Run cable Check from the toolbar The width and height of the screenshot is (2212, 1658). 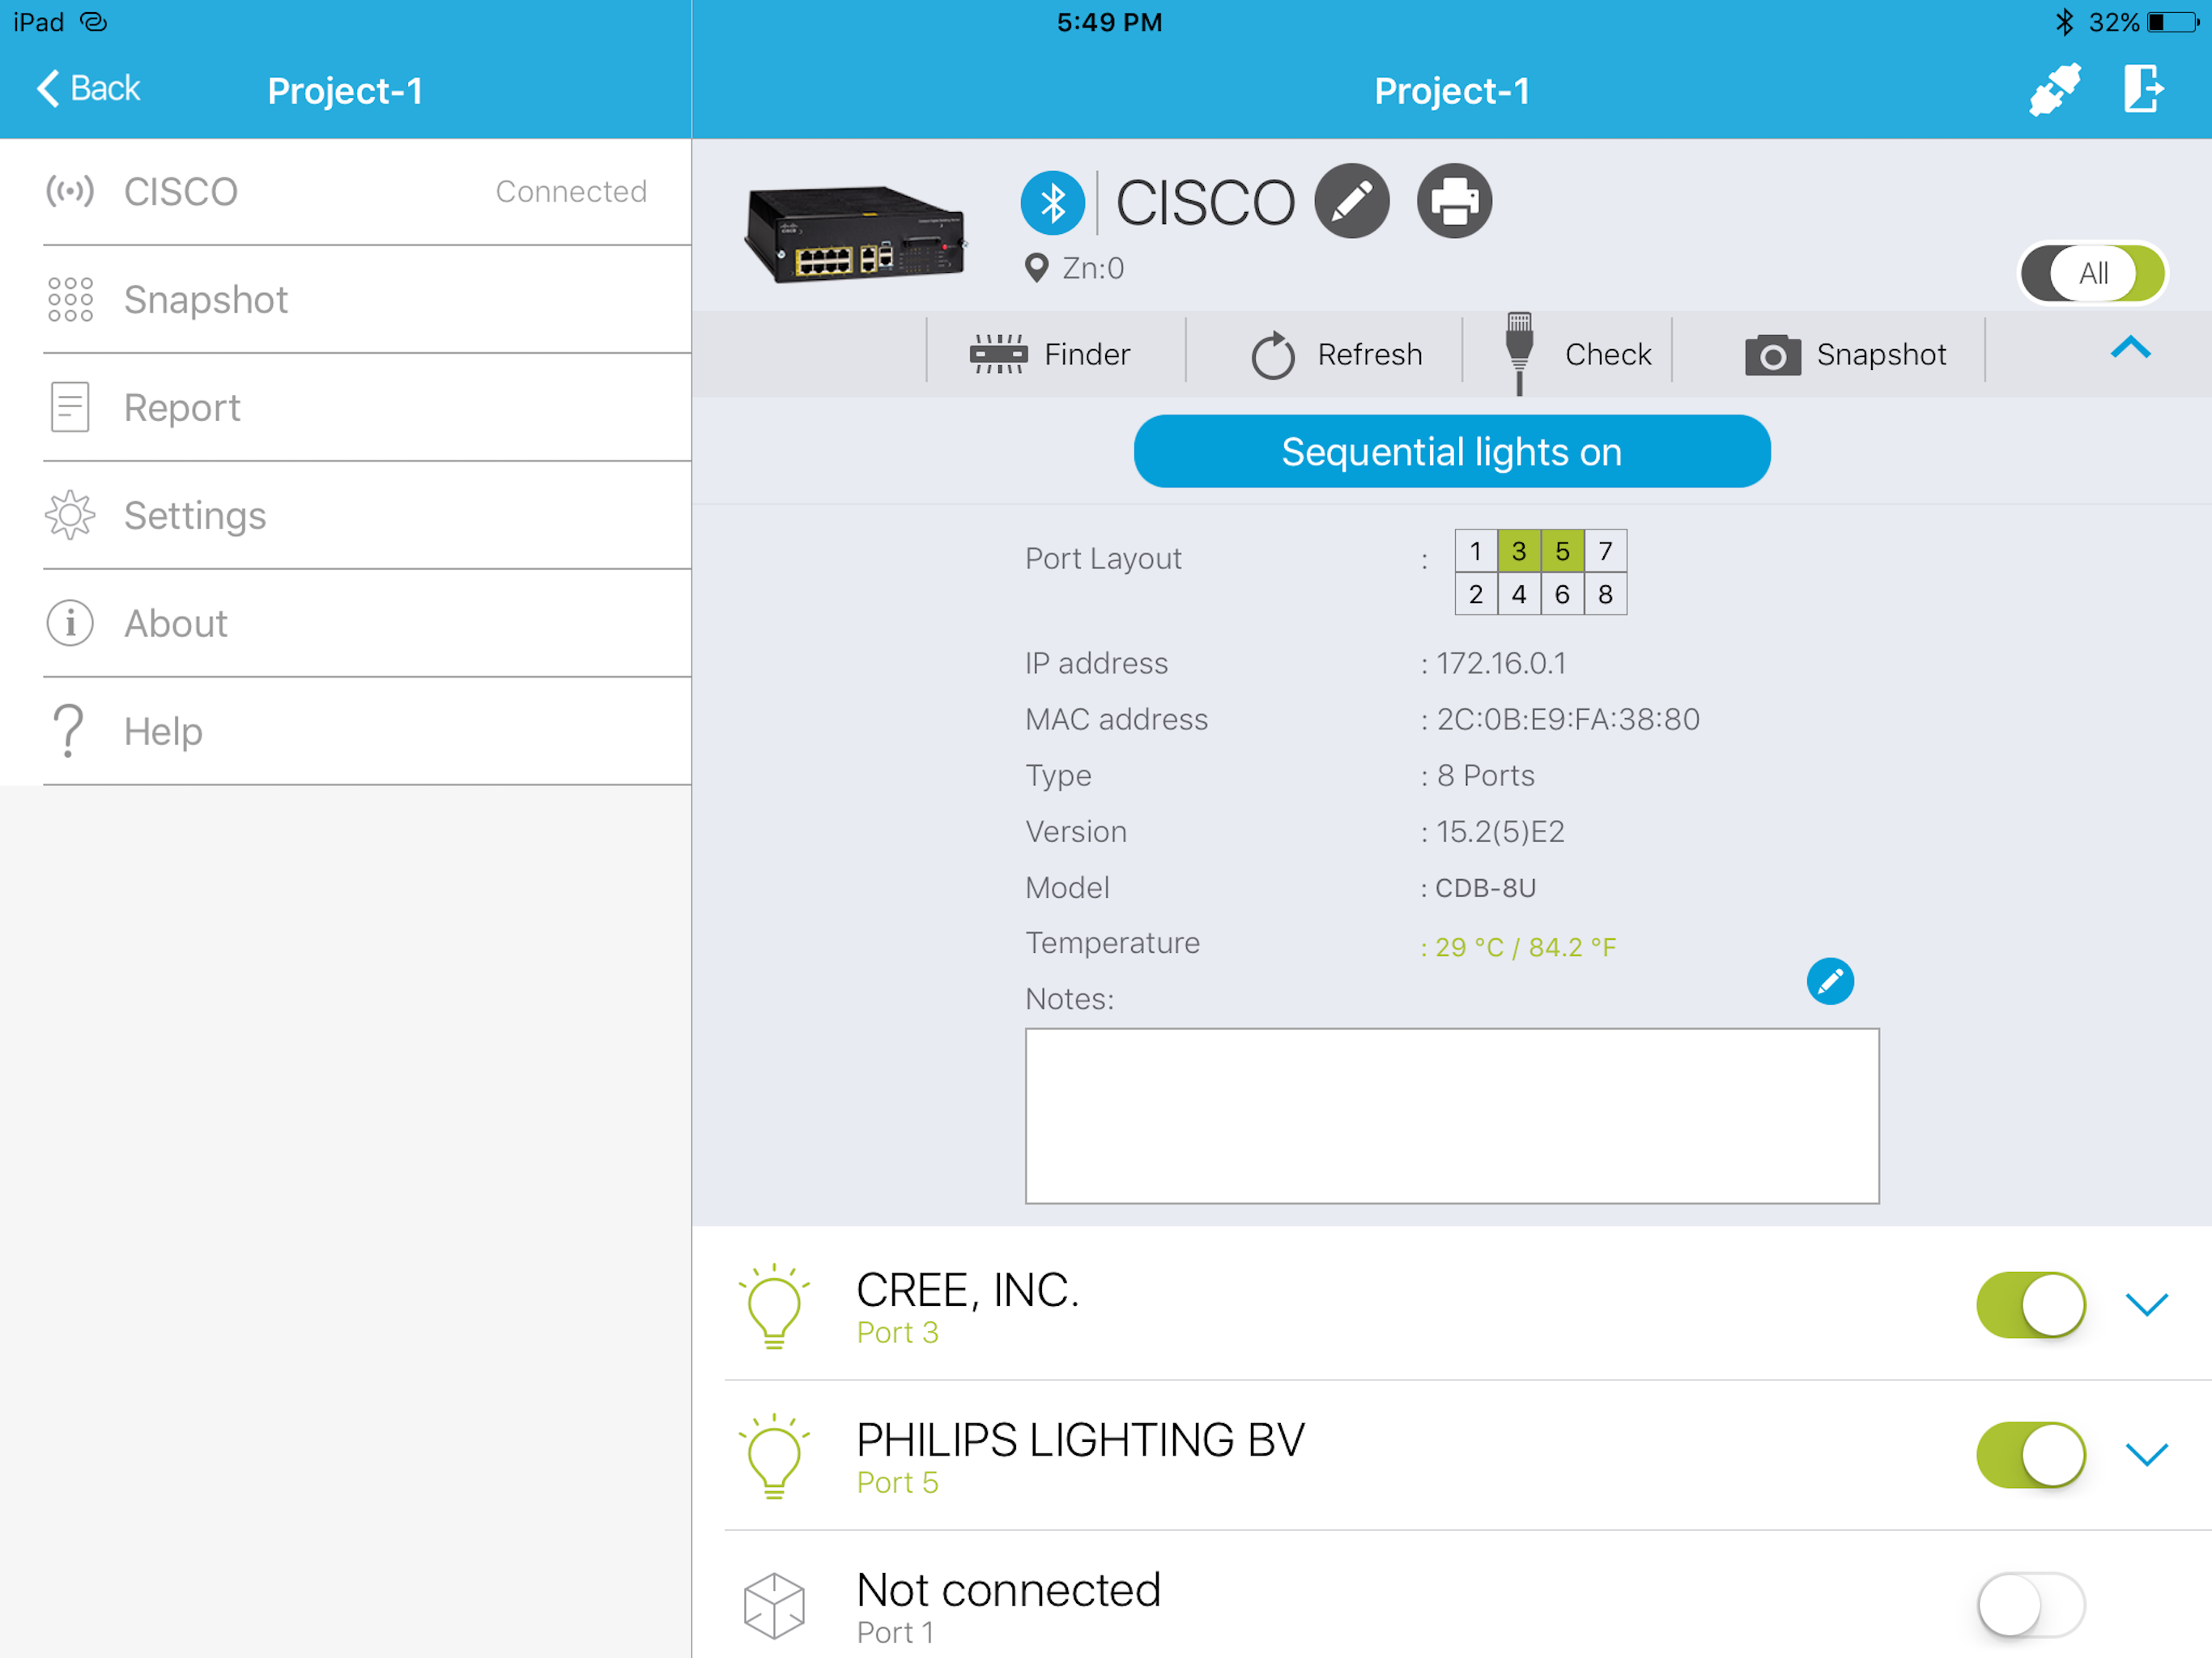[x=1578, y=354]
